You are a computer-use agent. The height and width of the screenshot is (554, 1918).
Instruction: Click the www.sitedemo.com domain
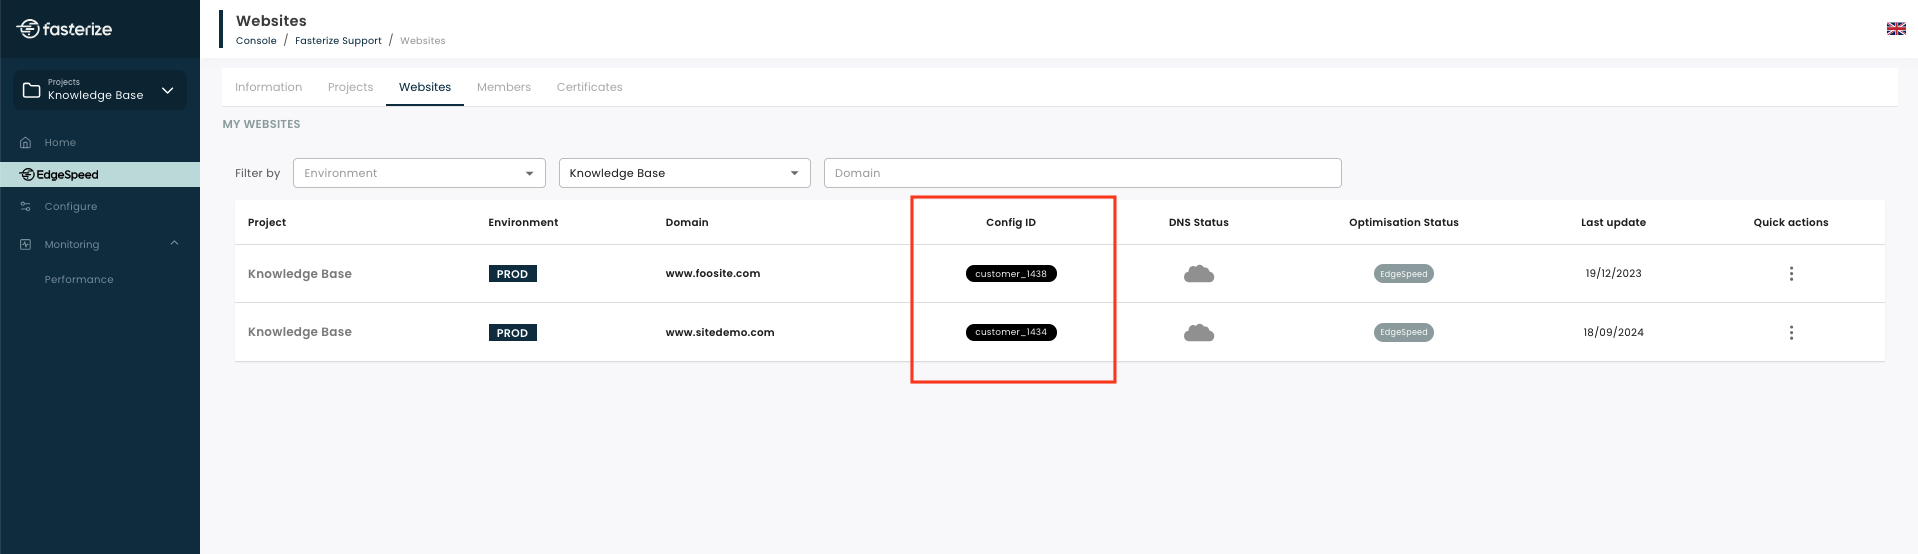tap(720, 333)
